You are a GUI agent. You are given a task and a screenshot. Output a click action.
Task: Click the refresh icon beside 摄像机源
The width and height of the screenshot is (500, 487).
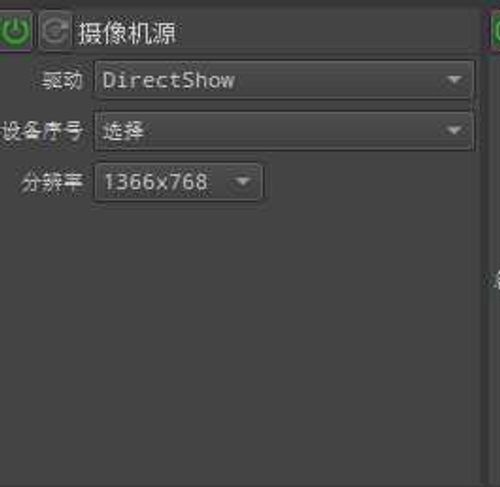click(x=55, y=31)
